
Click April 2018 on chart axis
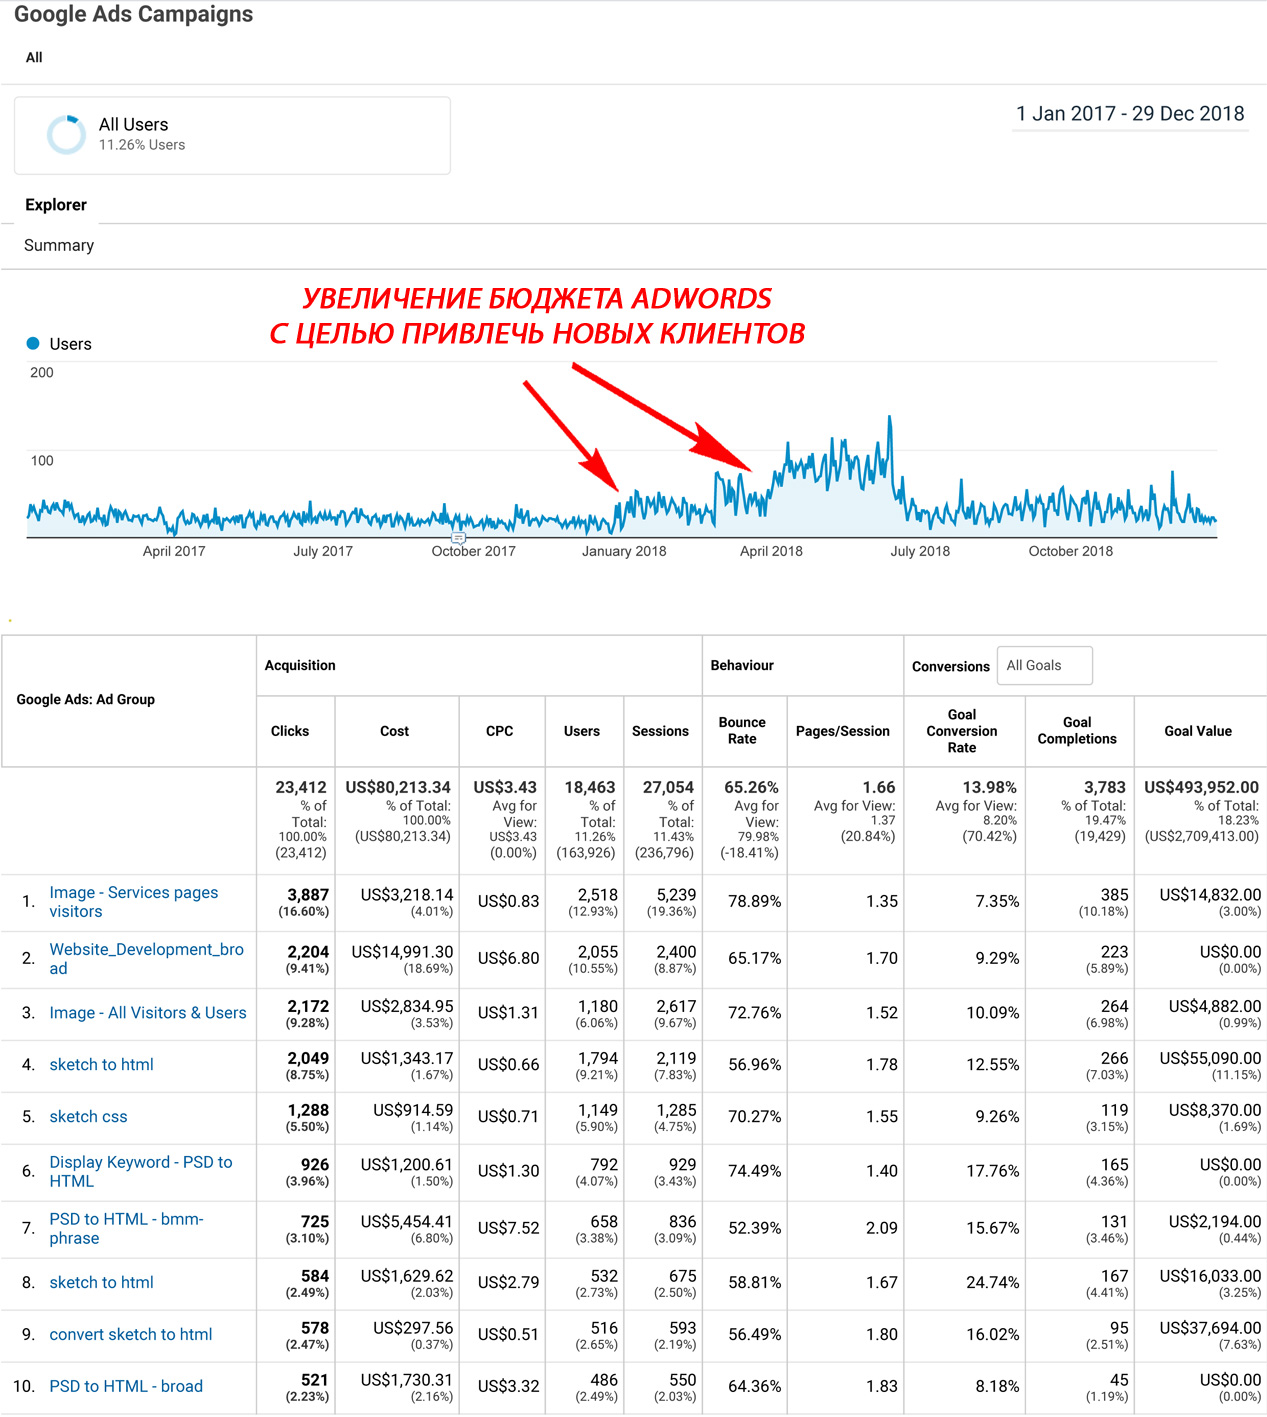click(771, 551)
